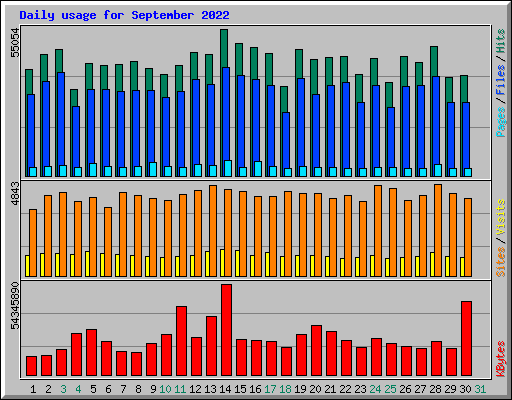Click day label '22' on the x-axis
This screenshot has width=512, height=400.
pyautogui.click(x=345, y=389)
